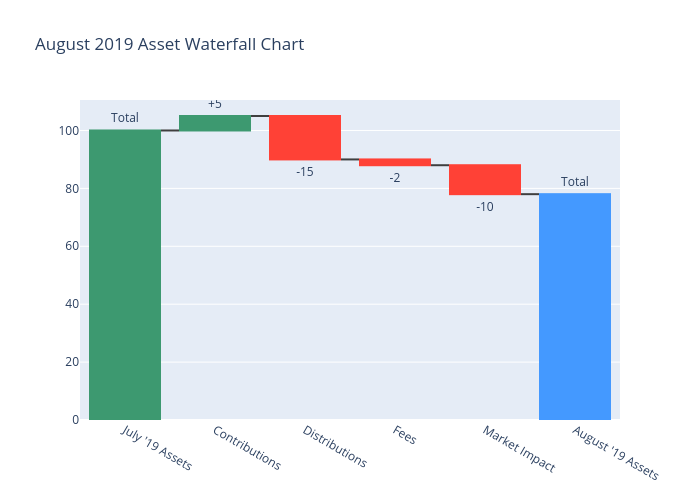
Task: Select the red Distributions bar
Action: (x=305, y=138)
